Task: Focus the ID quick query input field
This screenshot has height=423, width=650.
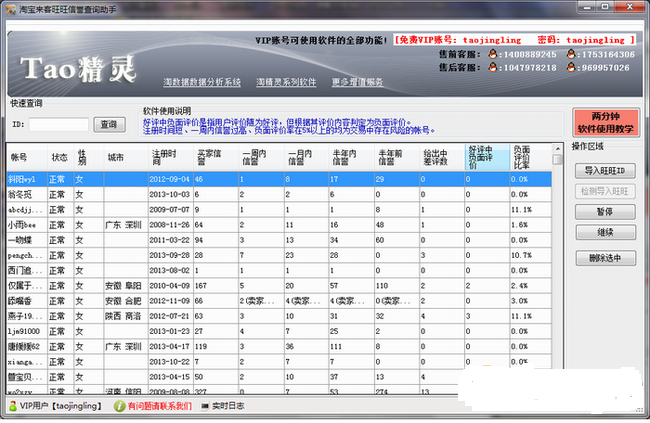Action: pos(59,124)
